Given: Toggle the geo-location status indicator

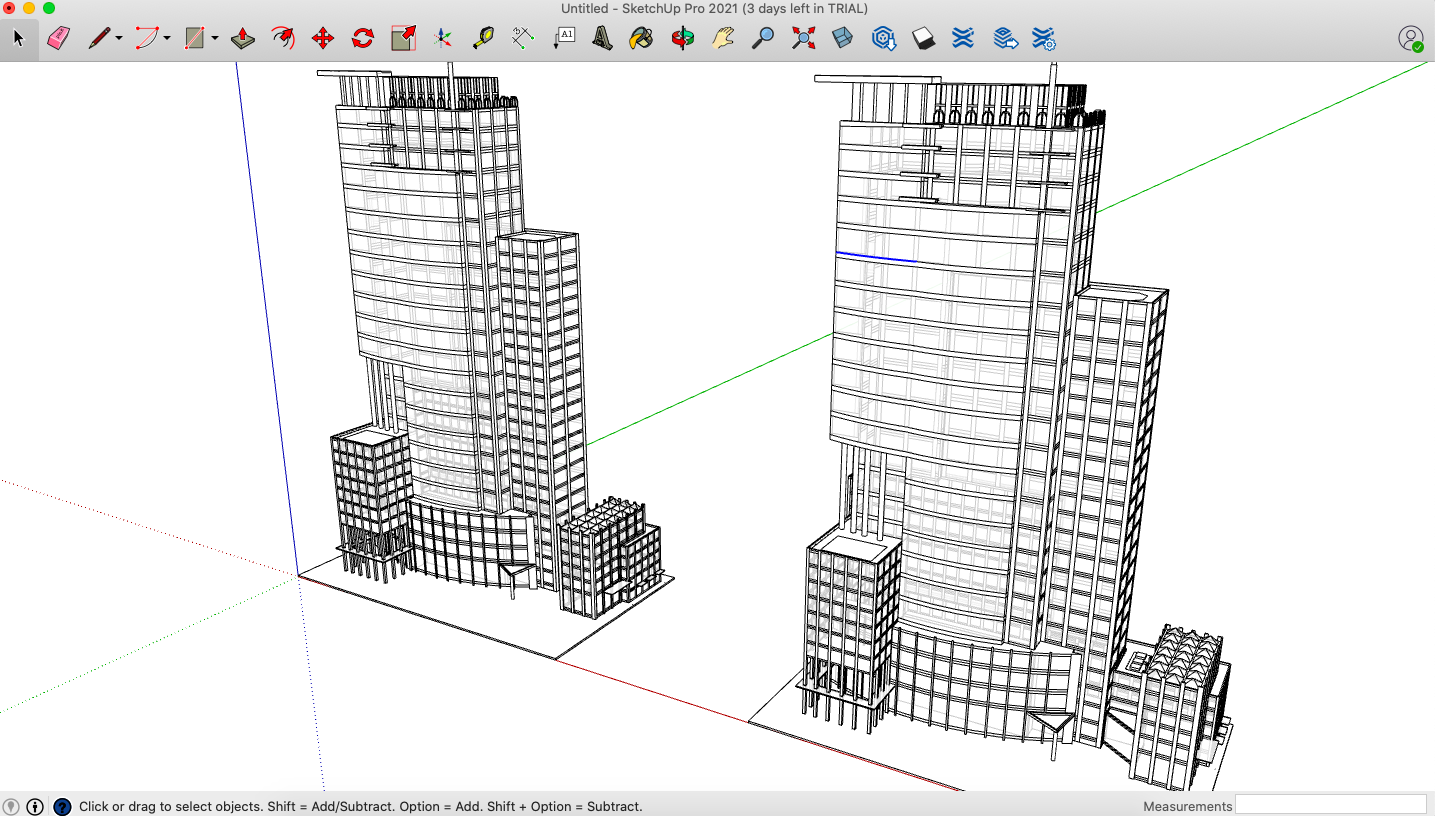Looking at the screenshot, I should pyautogui.click(x=11, y=806).
